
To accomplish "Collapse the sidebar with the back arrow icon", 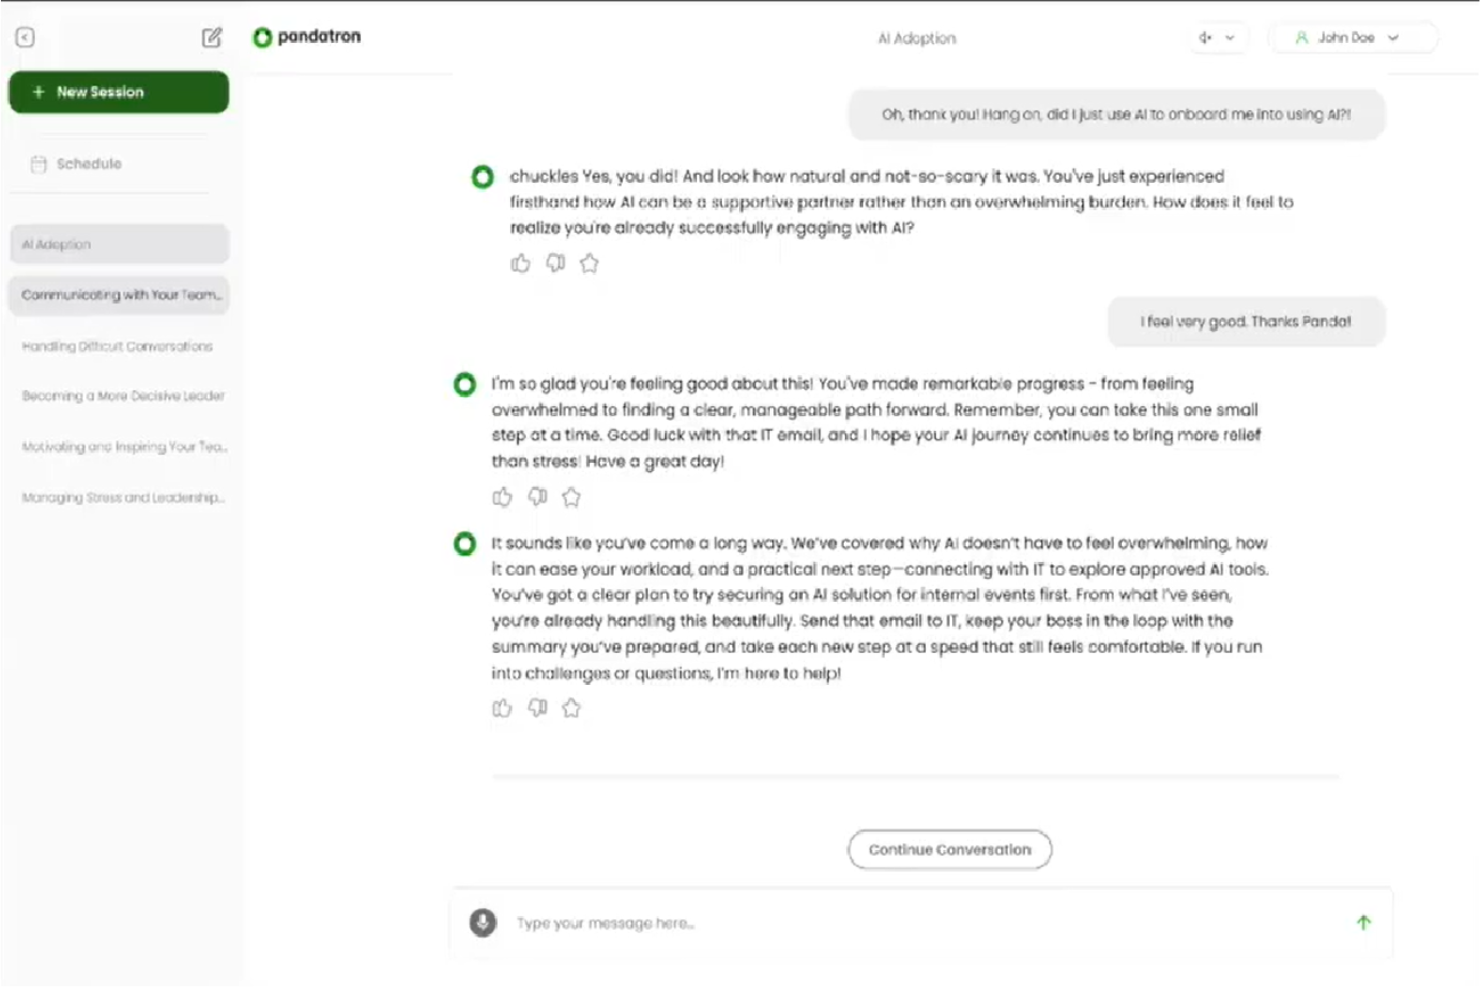I will pos(24,37).
